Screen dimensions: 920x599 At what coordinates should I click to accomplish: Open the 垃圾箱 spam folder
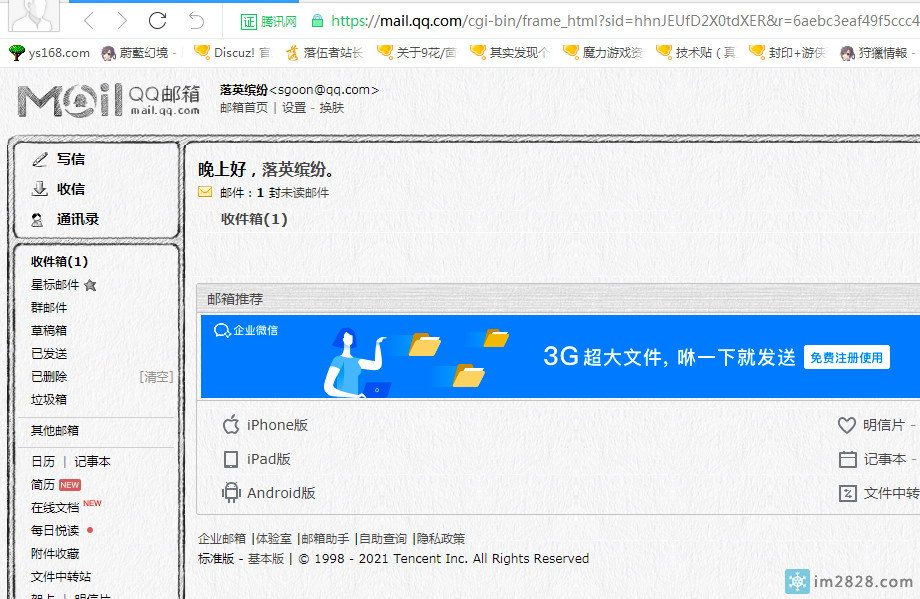tap(49, 400)
